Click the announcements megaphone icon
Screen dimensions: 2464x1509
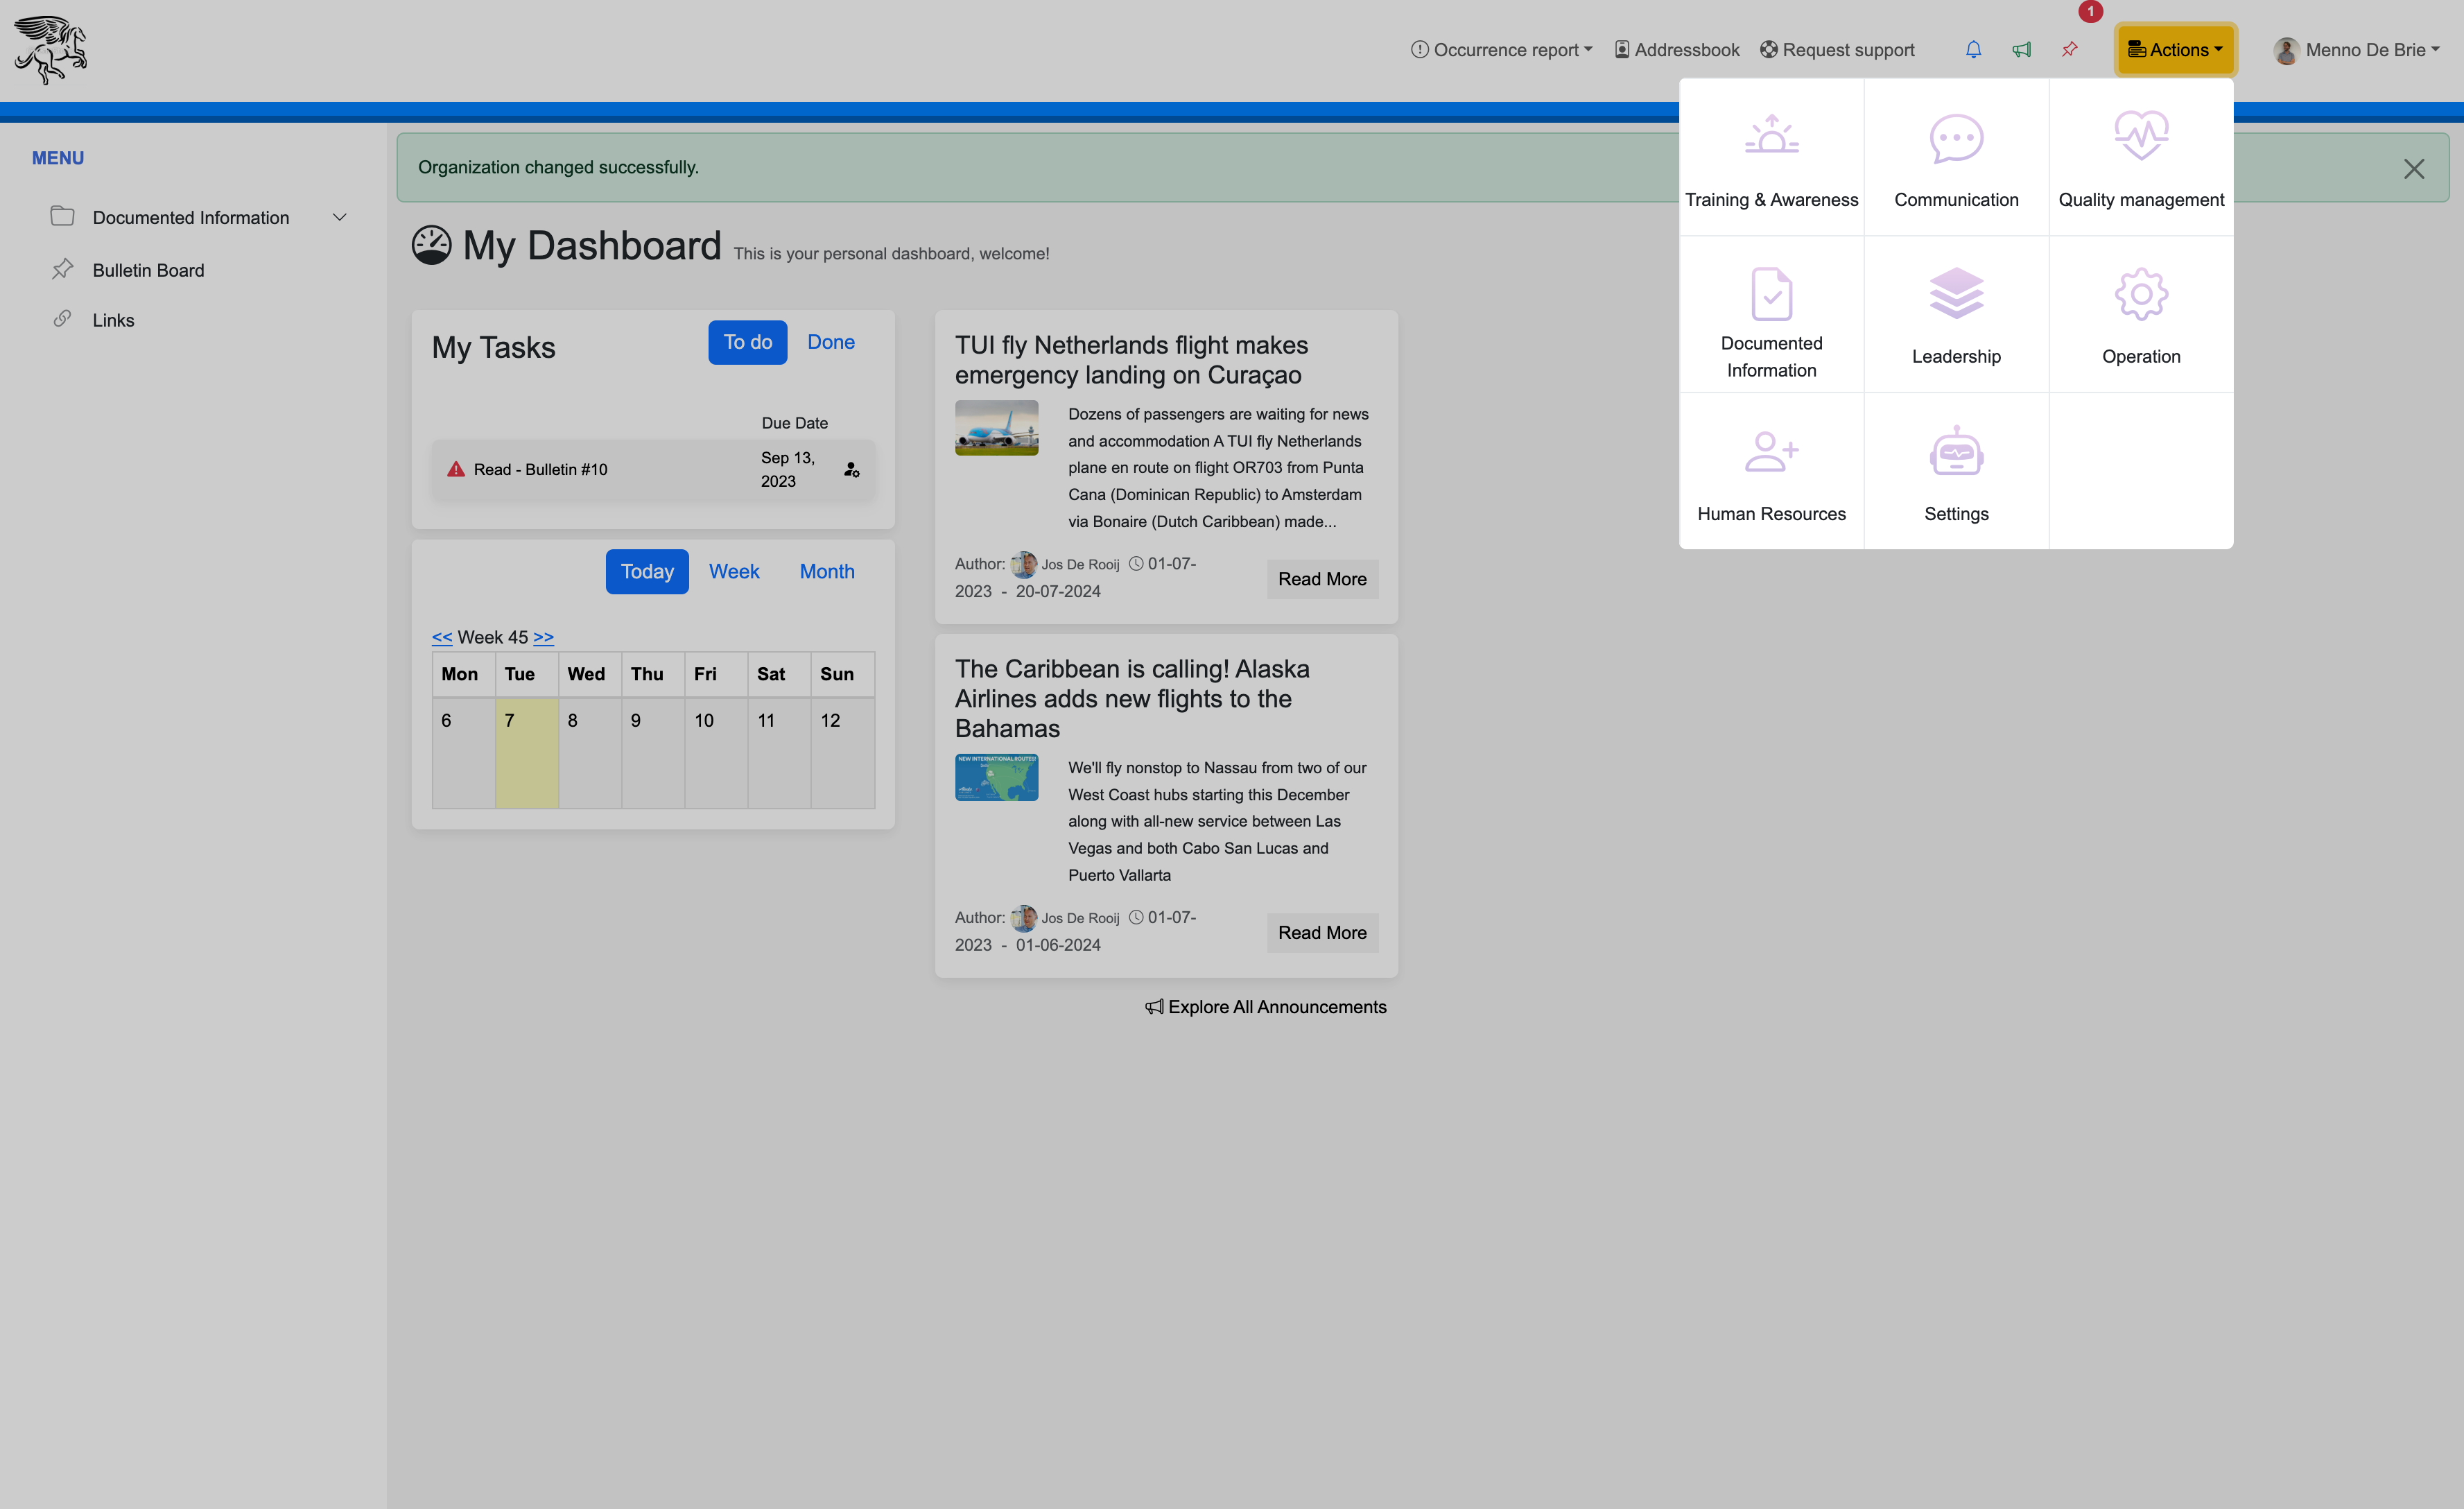pyautogui.click(x=2021, y=50)
